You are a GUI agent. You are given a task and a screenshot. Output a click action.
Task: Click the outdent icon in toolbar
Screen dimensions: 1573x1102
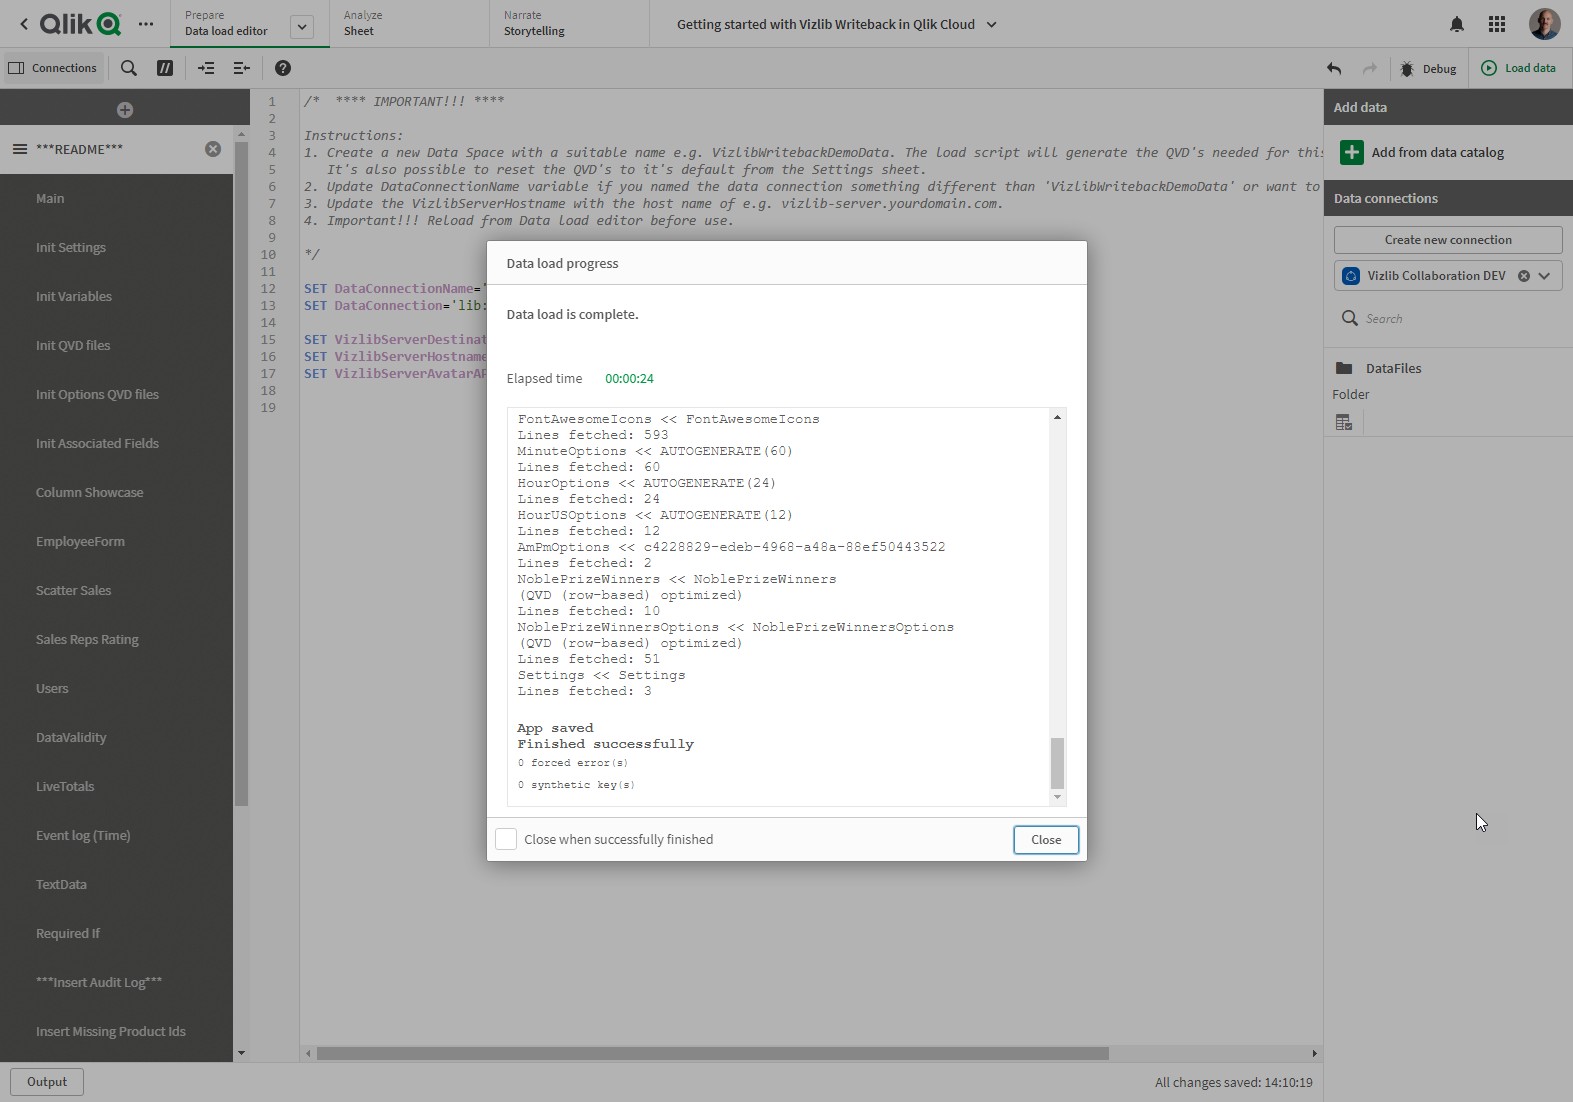click(x=241, y=68)
